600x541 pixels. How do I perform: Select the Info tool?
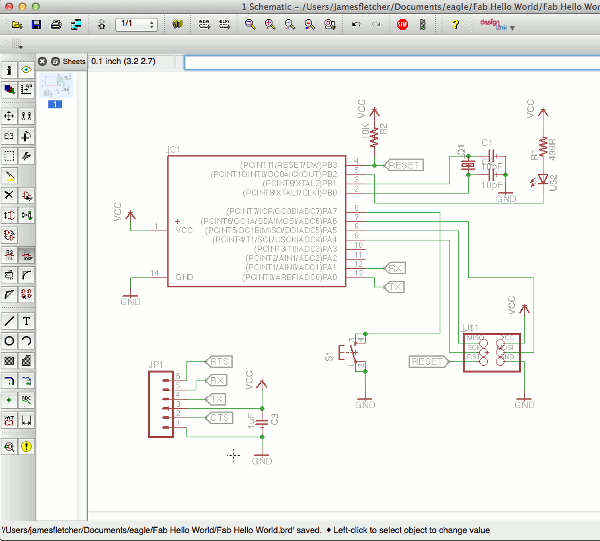click(9, 70)
